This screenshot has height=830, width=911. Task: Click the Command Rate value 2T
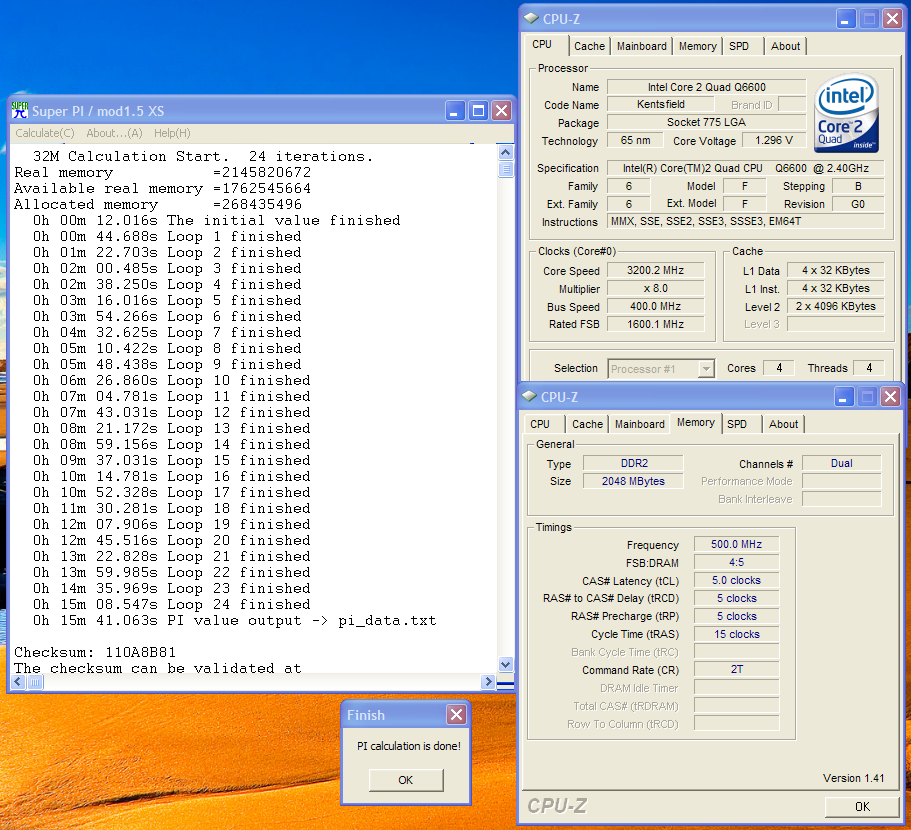tap(736, 670)
